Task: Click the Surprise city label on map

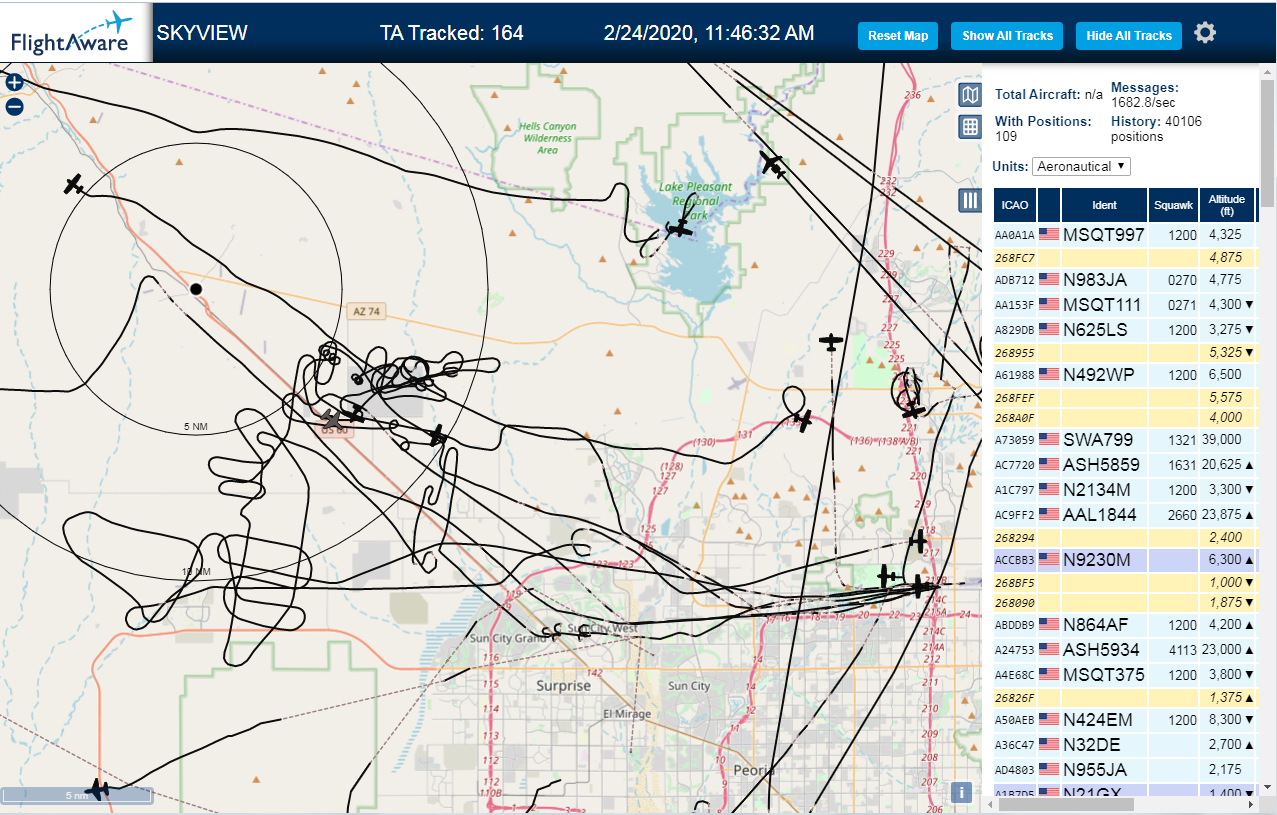Action: [x=564, y=686]
